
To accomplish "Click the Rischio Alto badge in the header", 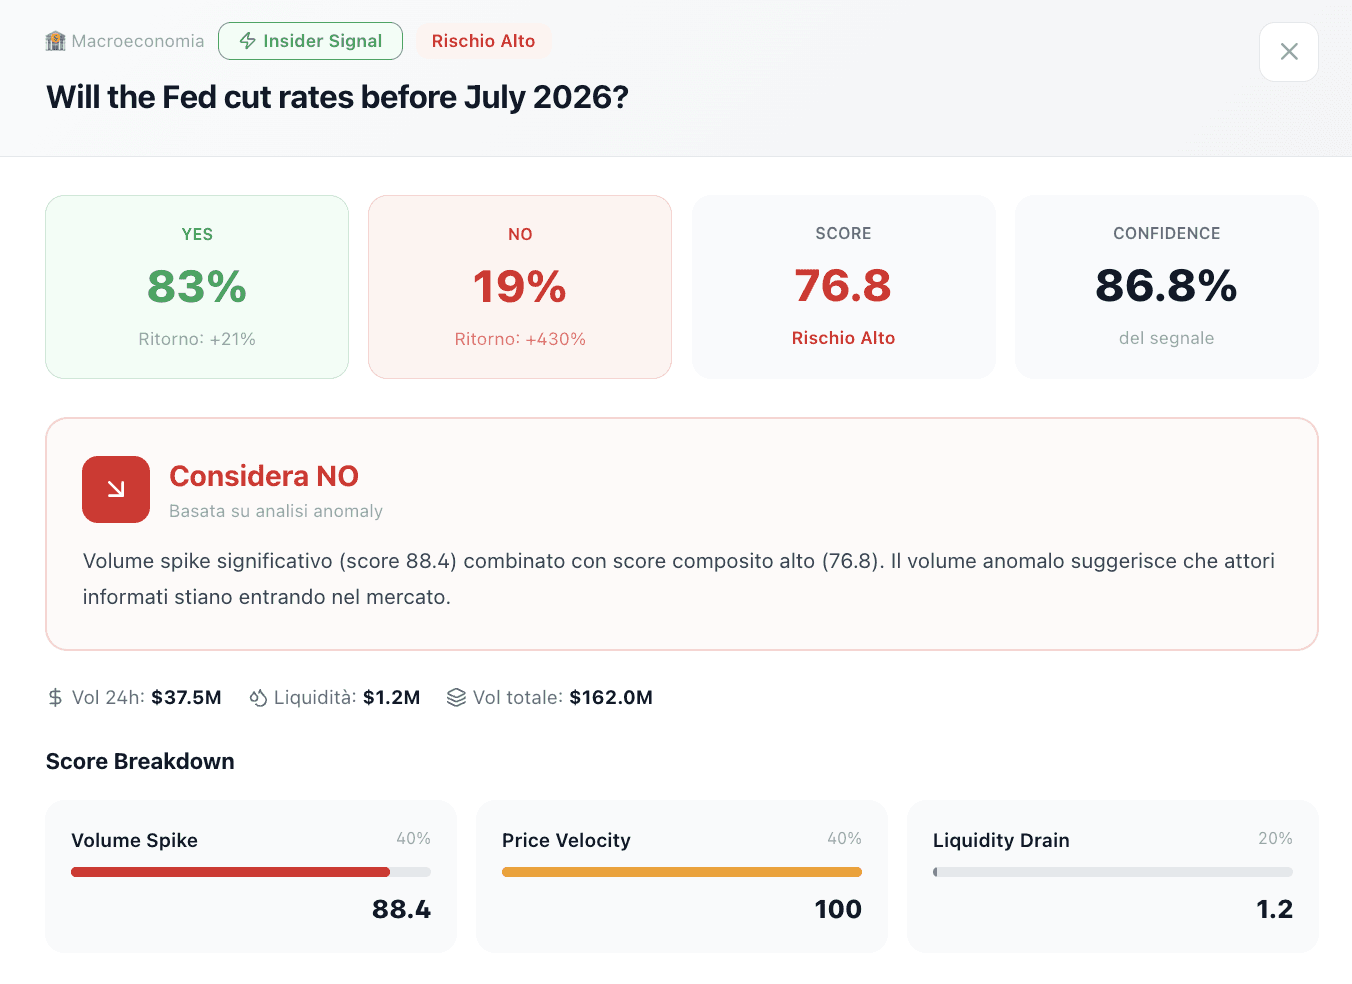I will tap(483, 41).
